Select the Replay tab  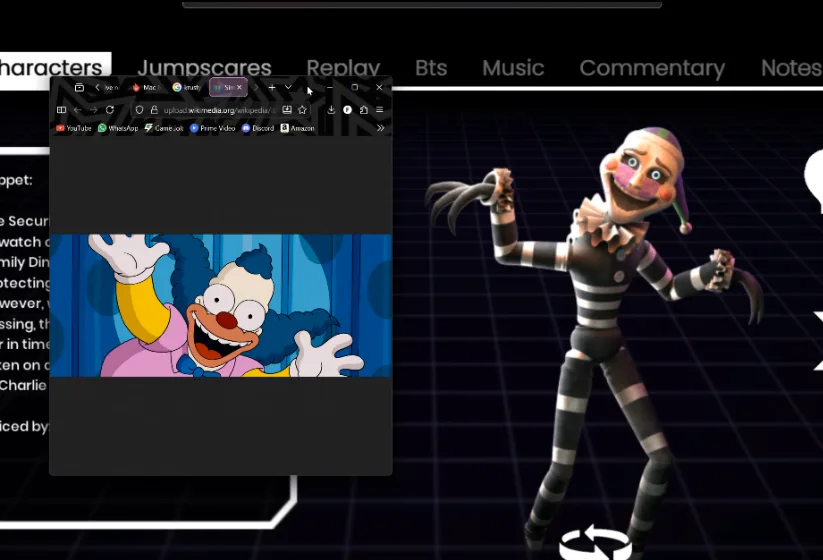(343, 68)
